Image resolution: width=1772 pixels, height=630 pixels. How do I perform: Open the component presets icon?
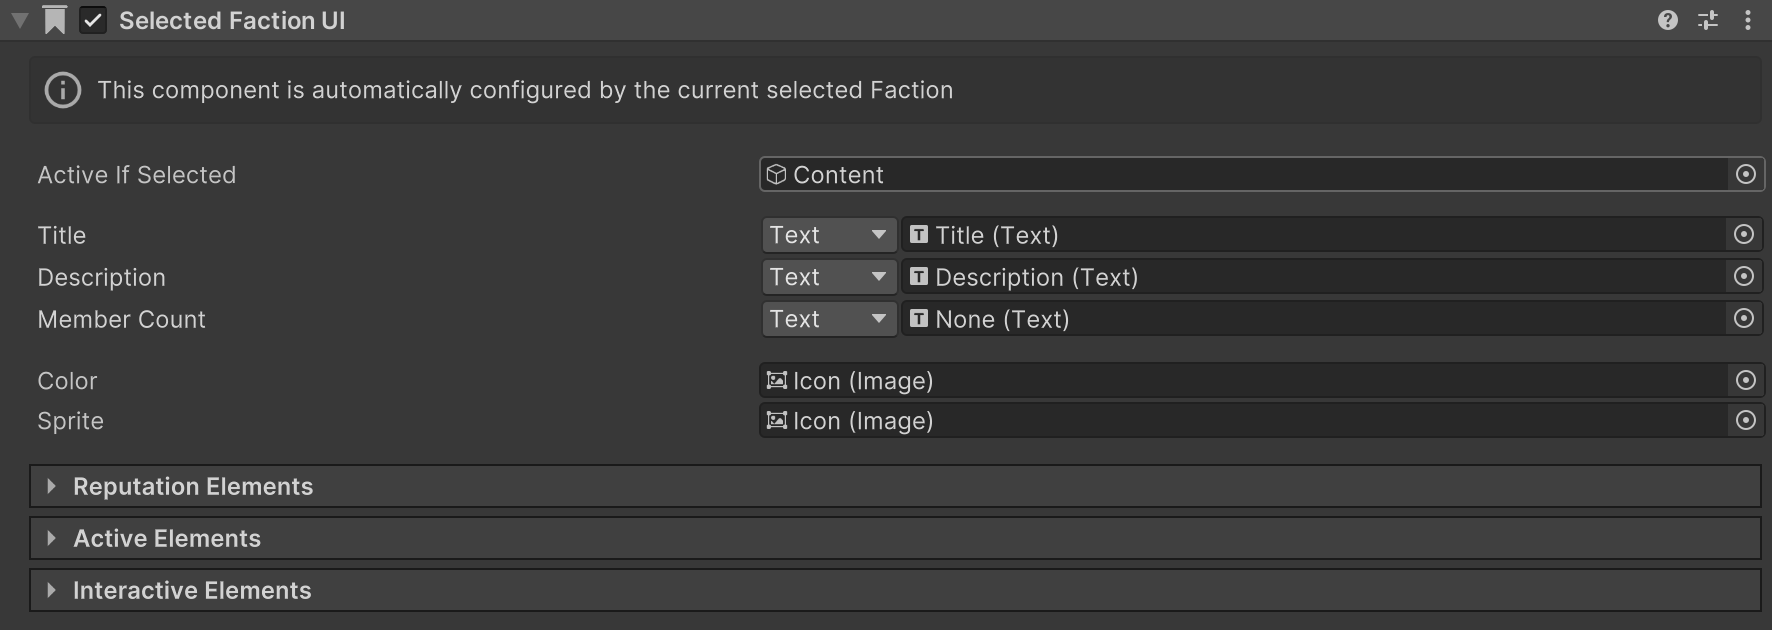(x=1708, y=20)
